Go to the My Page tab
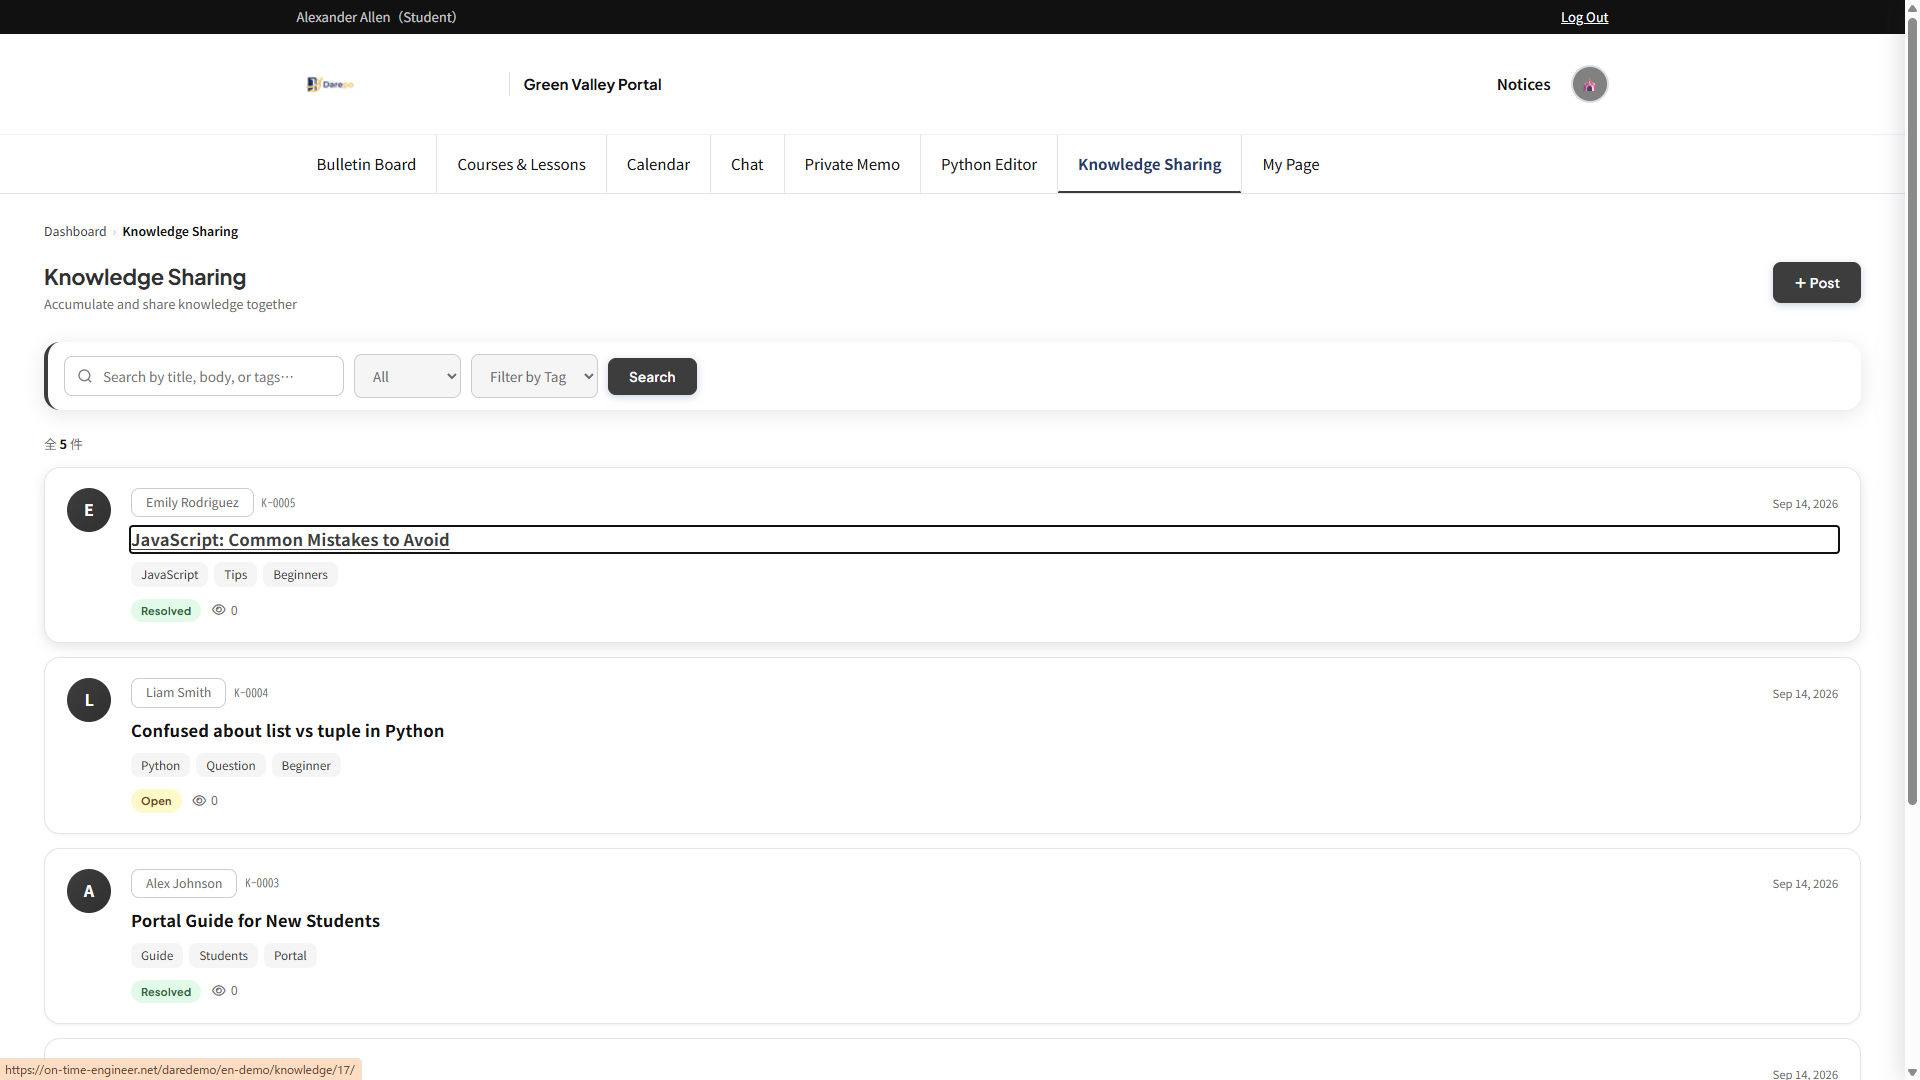Image resolution: width=1920 pixels, height=1080 pixels. click(1290, 164)
